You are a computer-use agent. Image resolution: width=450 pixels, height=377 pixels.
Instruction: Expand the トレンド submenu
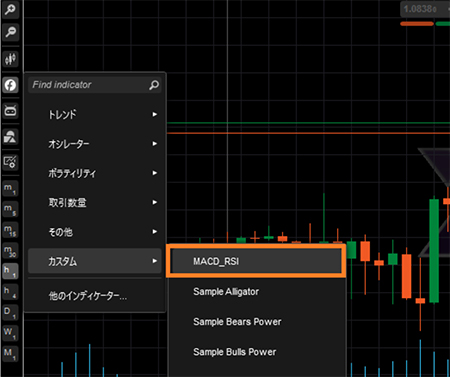click(x=95, y=114)
